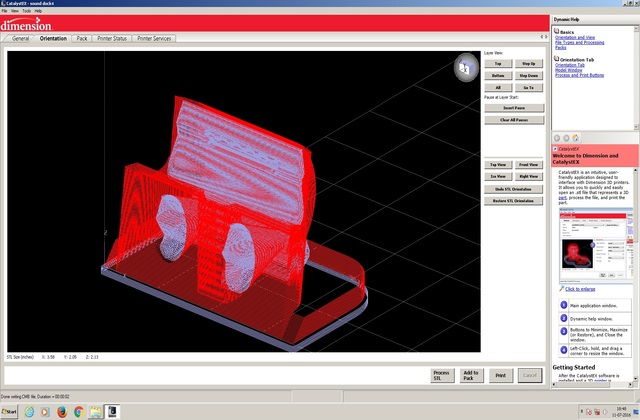Switch to Top View

click(498, 164)
